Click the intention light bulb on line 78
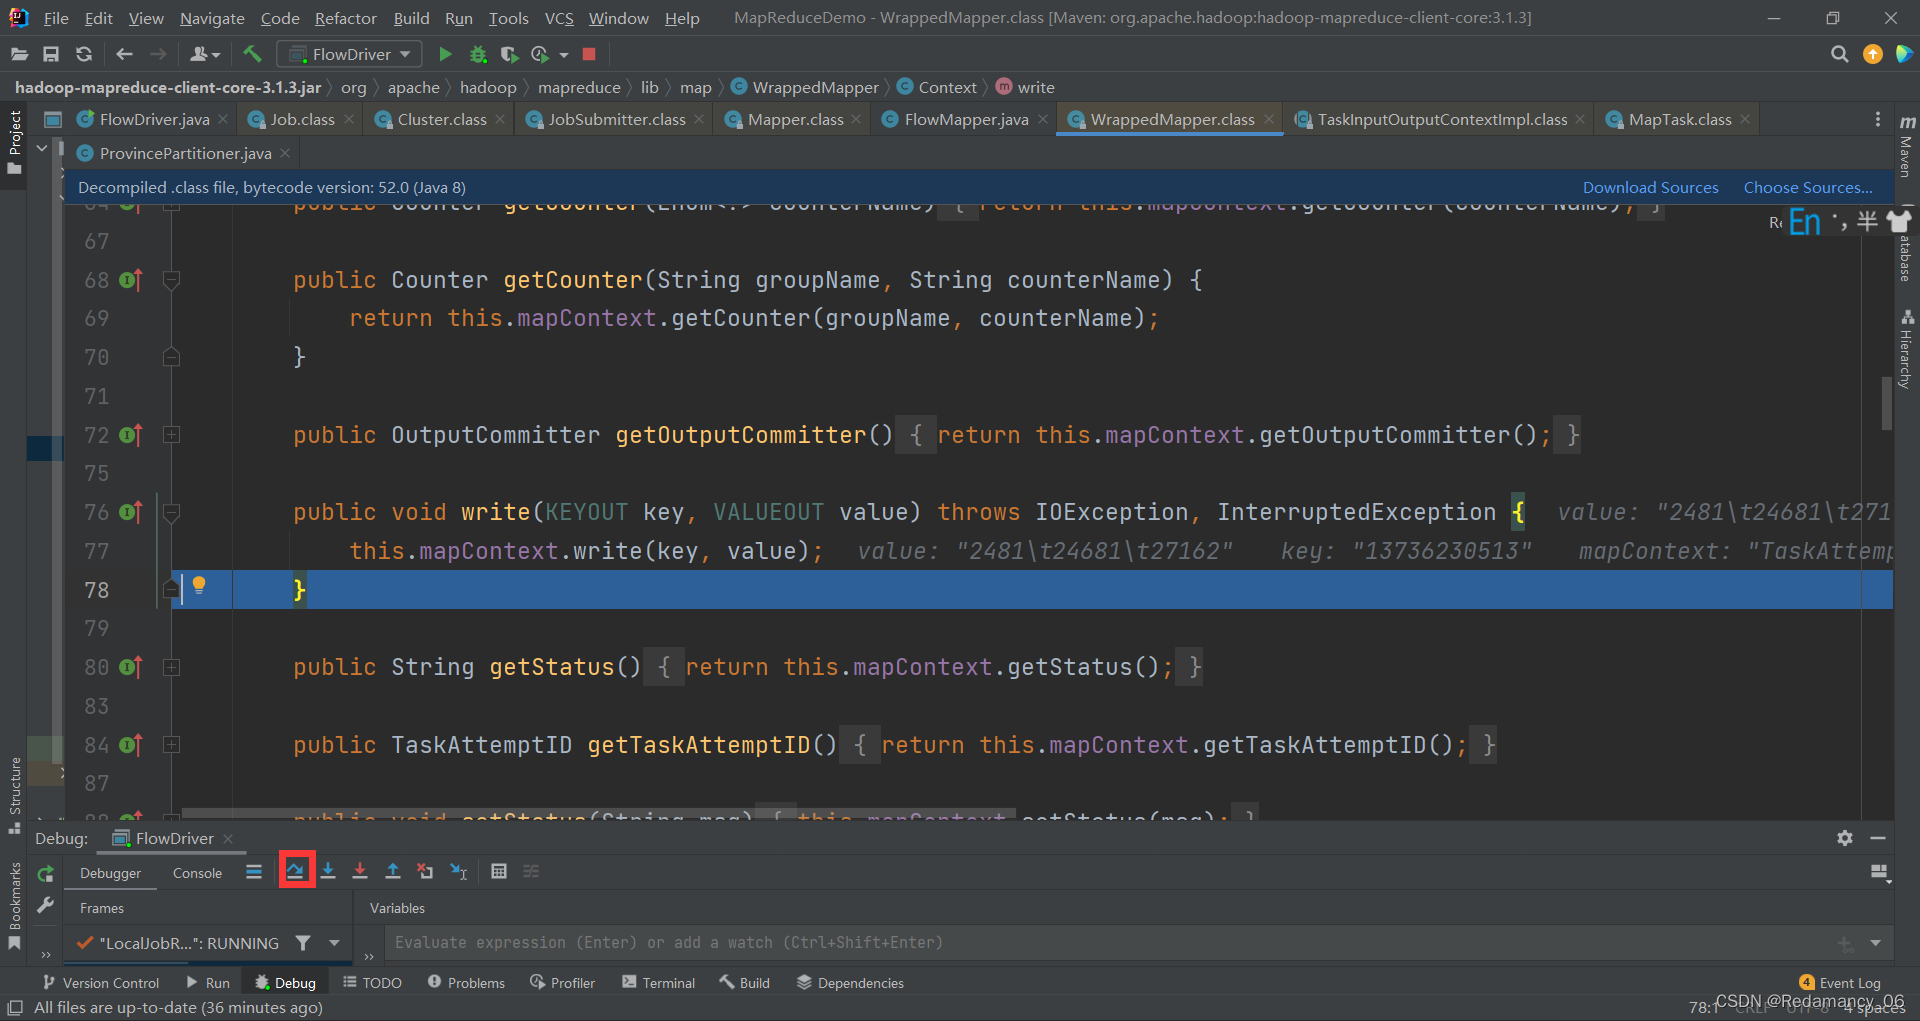This screenshot has width=1920, height=1021. click(199, 586)
